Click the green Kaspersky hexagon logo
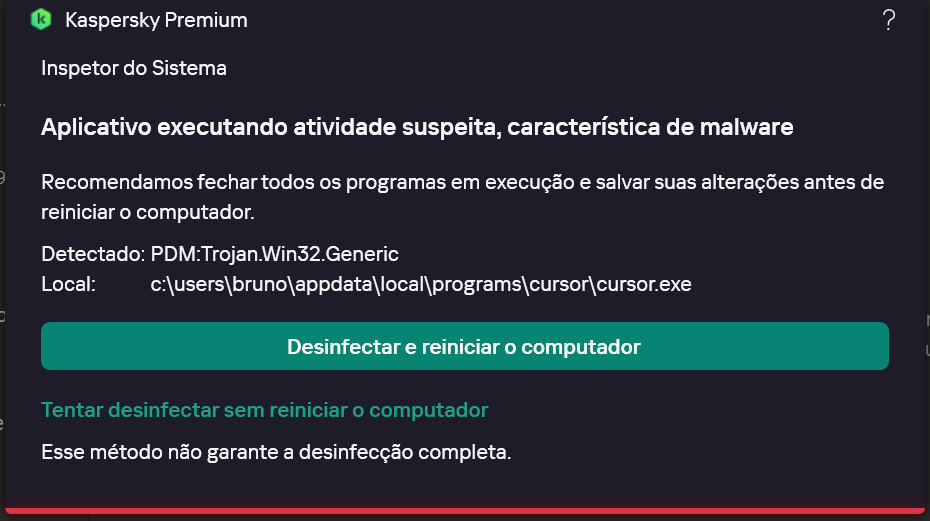This screenshot has height=521, width=930. (41, 20)
